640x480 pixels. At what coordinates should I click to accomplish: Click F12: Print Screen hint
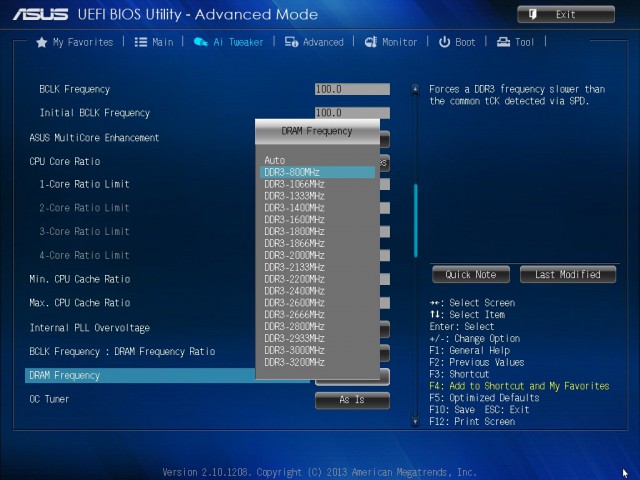click(x=472, y=422)
